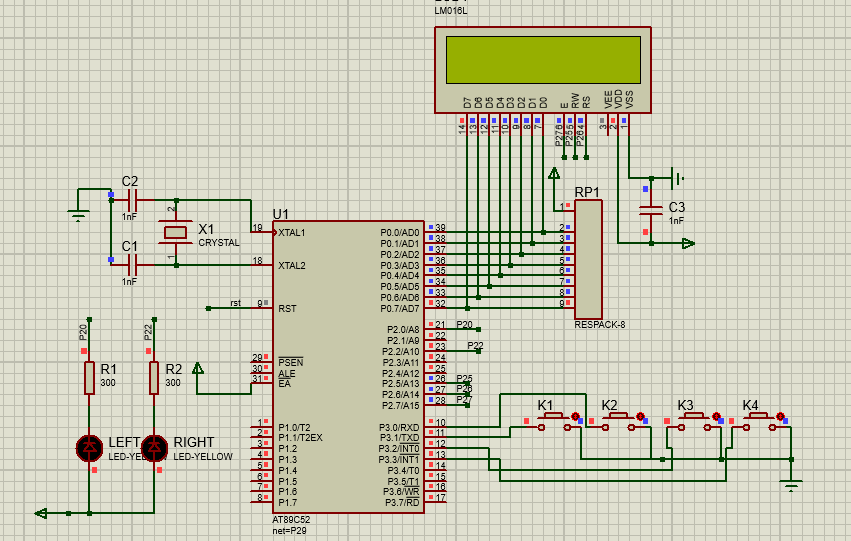Click the P3.0/RXD pin name

point(399,428)
